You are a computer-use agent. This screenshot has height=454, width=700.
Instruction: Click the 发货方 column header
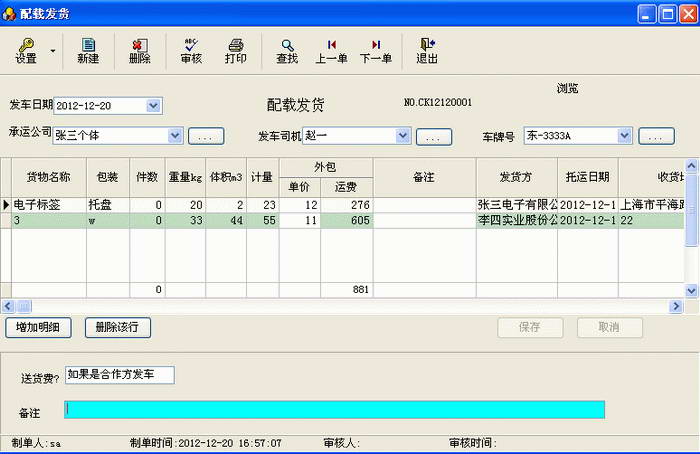(x=516, y=177)
